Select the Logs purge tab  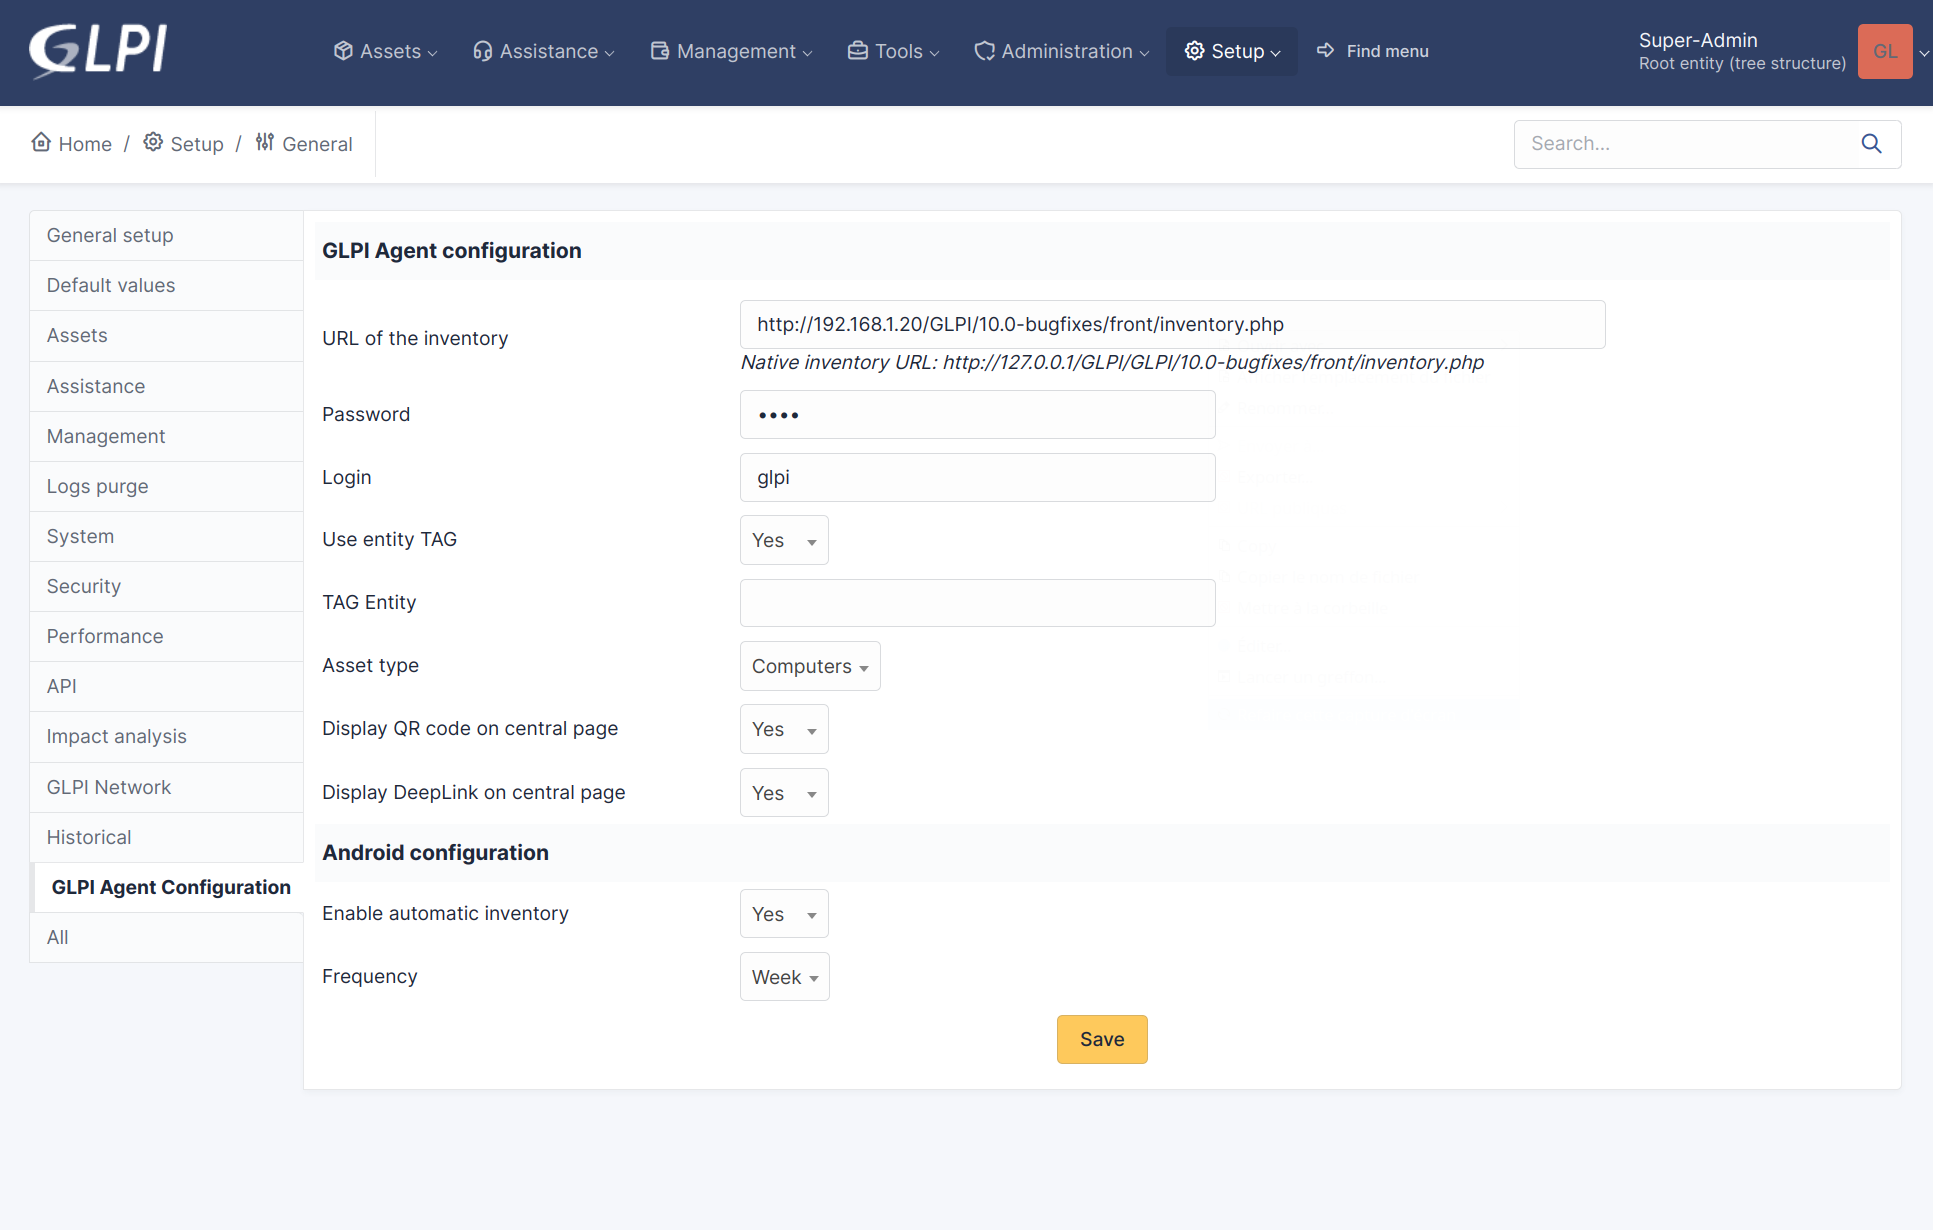(166, 486)
